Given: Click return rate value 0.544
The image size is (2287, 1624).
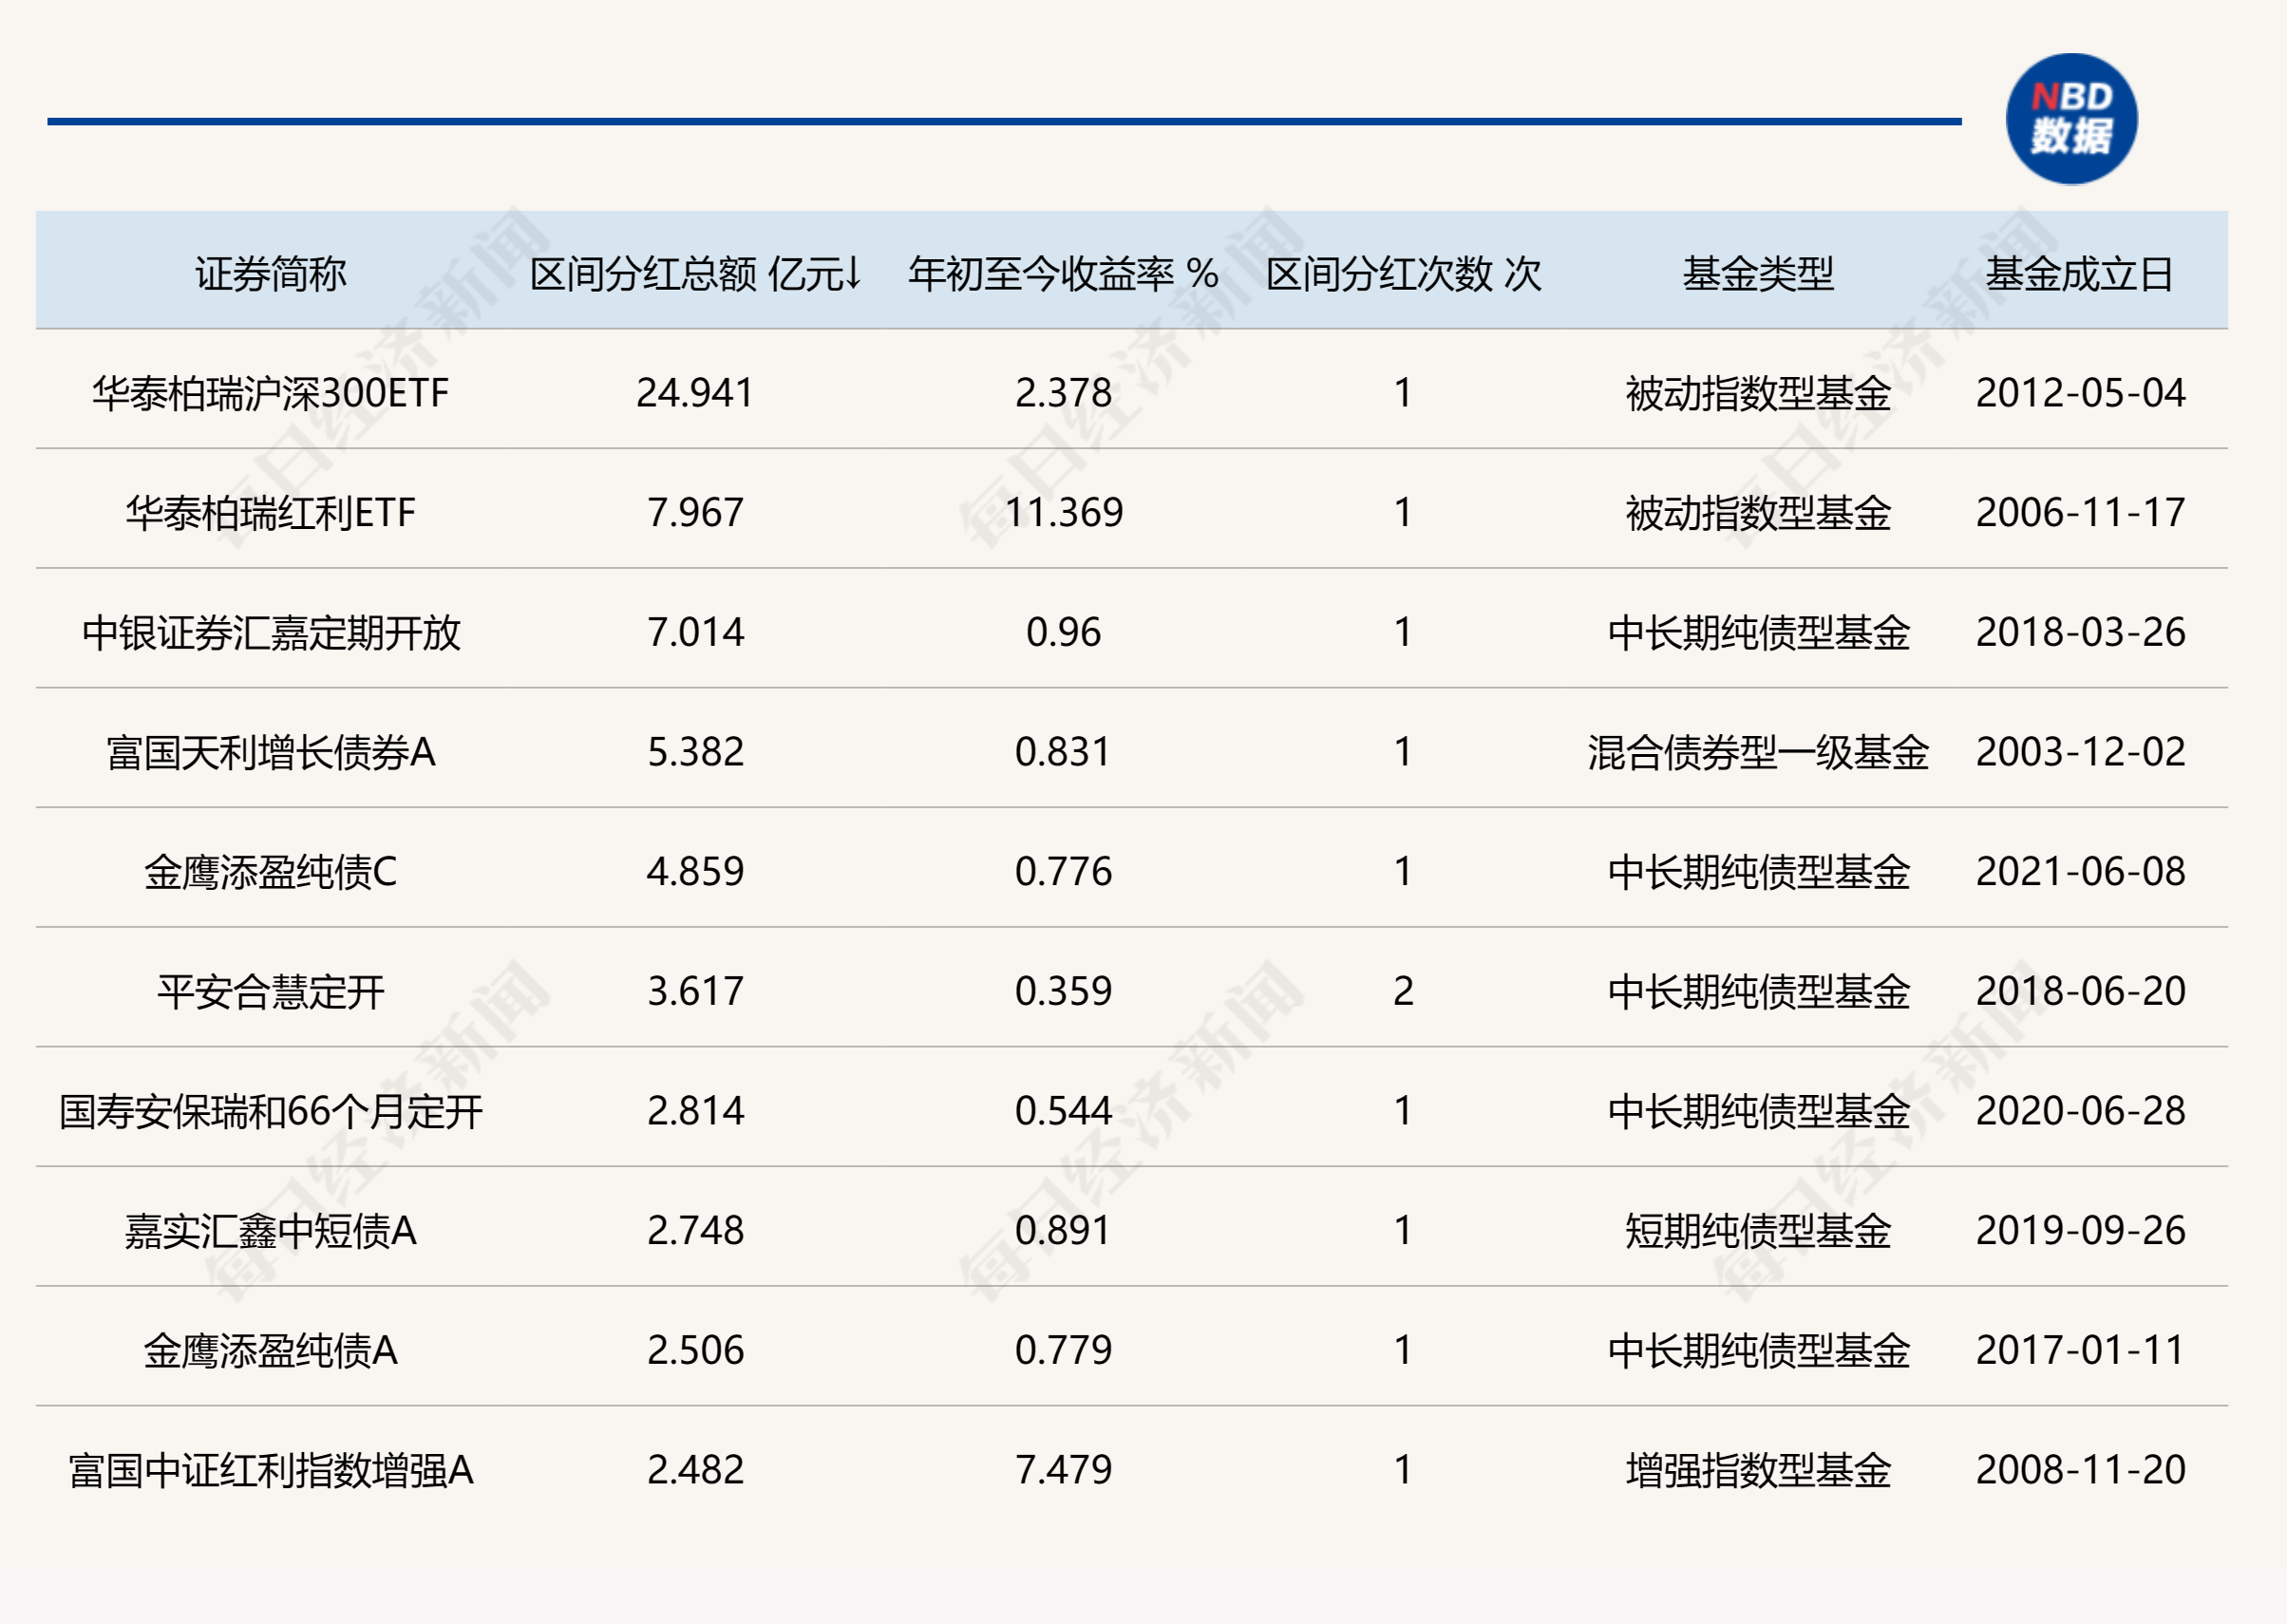Looking at the screenshot, I should click(x=1063, y=1111).
